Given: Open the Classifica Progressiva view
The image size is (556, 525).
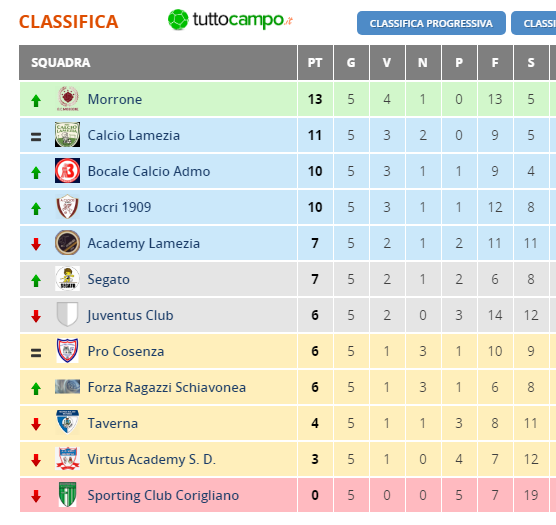Looking at the screenshot, I should tap(431, 23).
